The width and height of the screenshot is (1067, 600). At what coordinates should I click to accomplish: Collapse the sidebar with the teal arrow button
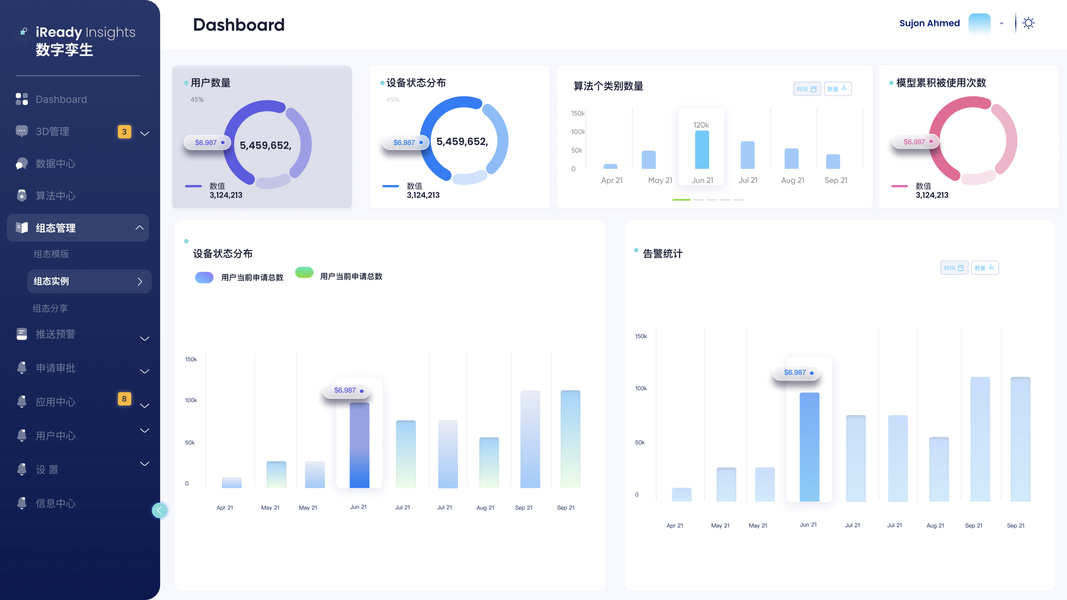[x=159, y=510]
